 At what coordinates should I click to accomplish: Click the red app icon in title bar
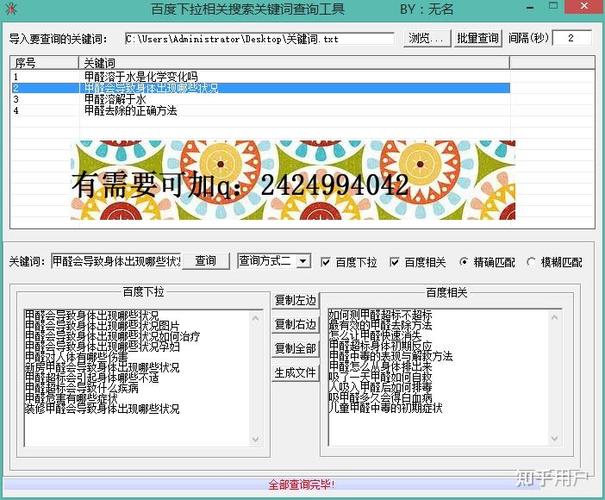[10, 8]
